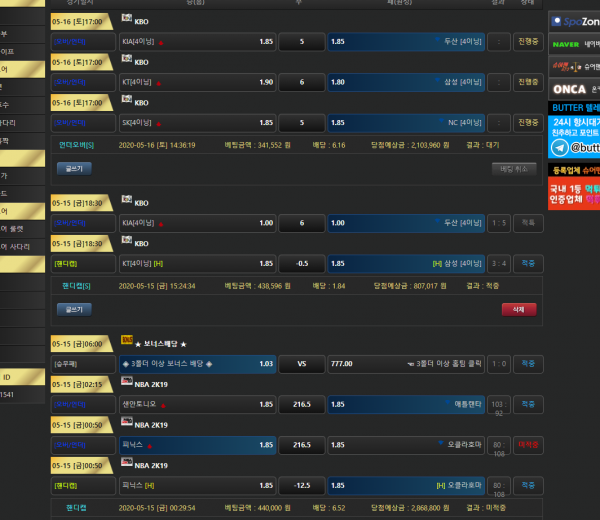Click the first KBO league flag icon
Image resolution: width=600 pixels, height=520 pixels.
[125, 19]
